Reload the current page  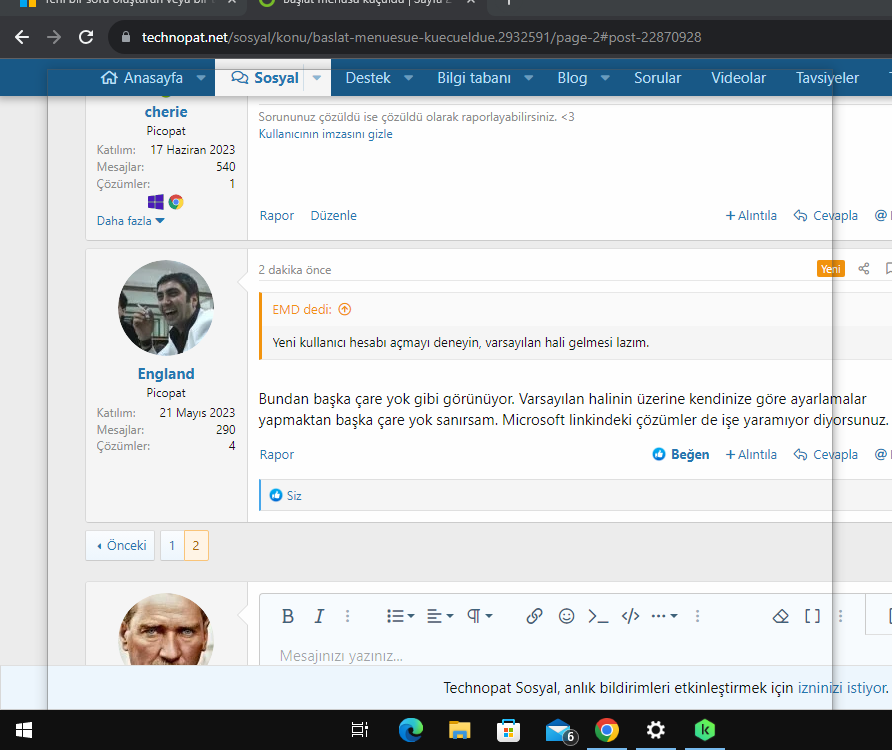(x=86, y=38)
